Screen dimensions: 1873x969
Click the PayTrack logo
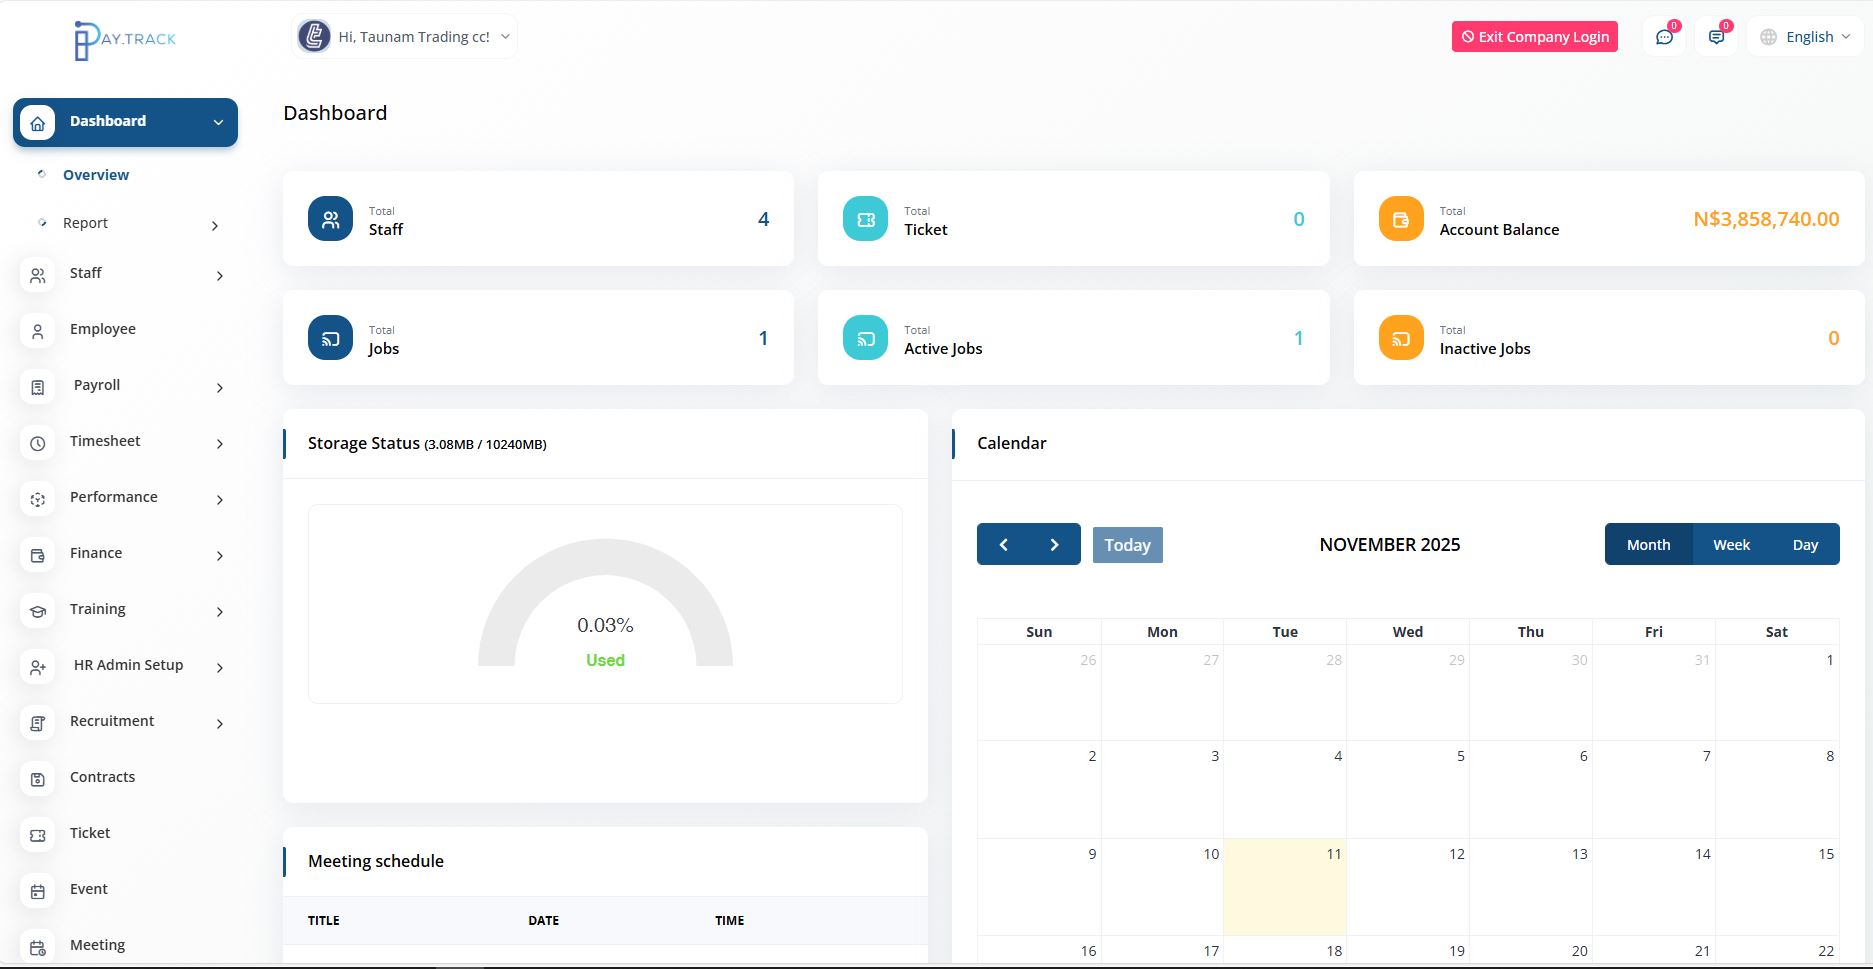coord(125,39)
